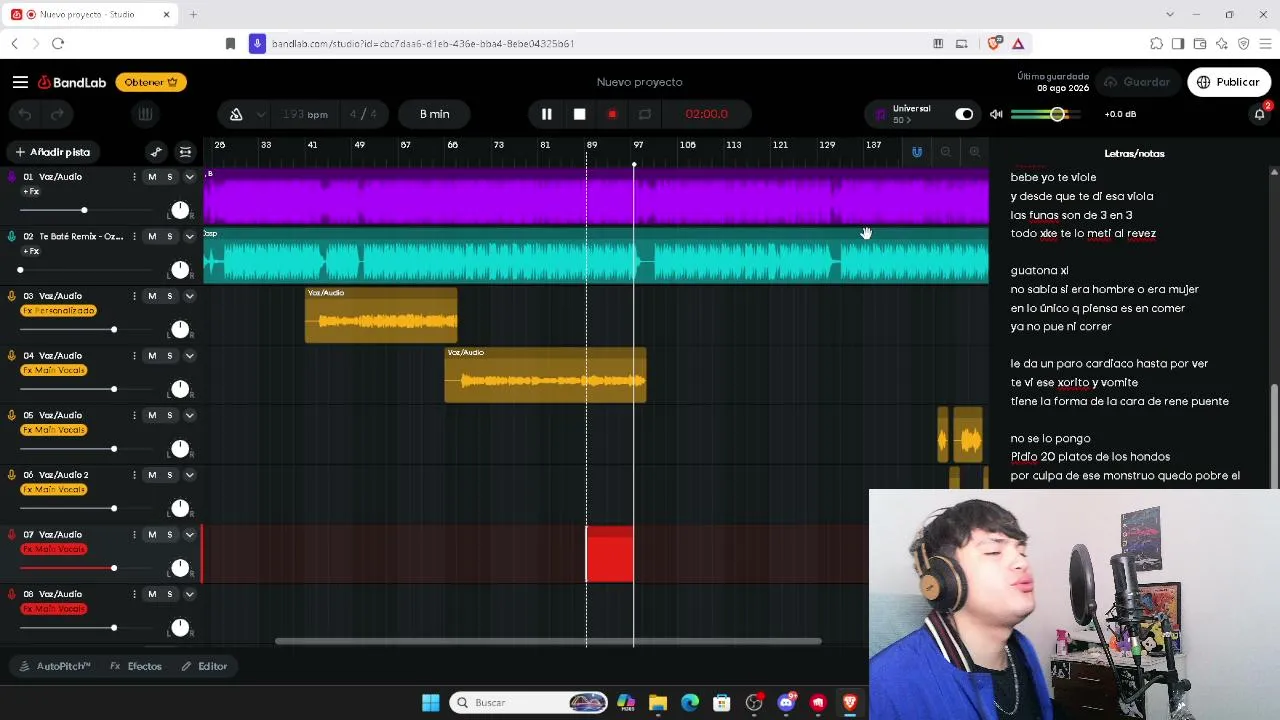The image size is (1280, 720).
Task: Expand track 01 chevron
Action: 189,177
